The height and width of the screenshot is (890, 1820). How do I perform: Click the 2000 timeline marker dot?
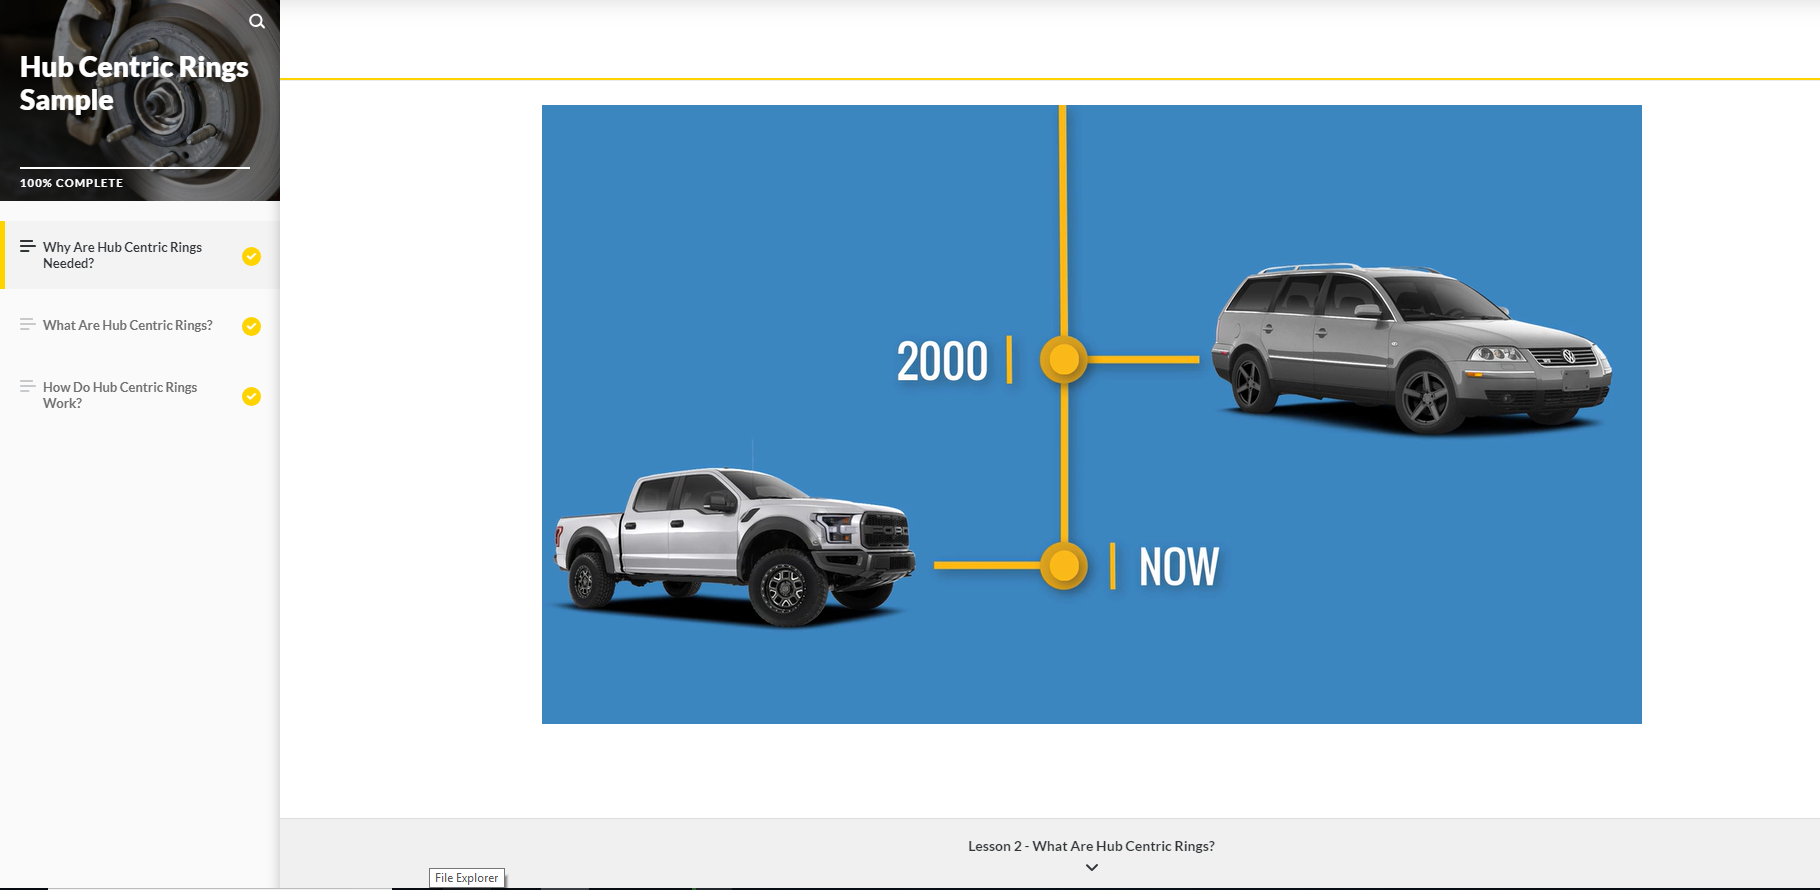pos(1063,359)
